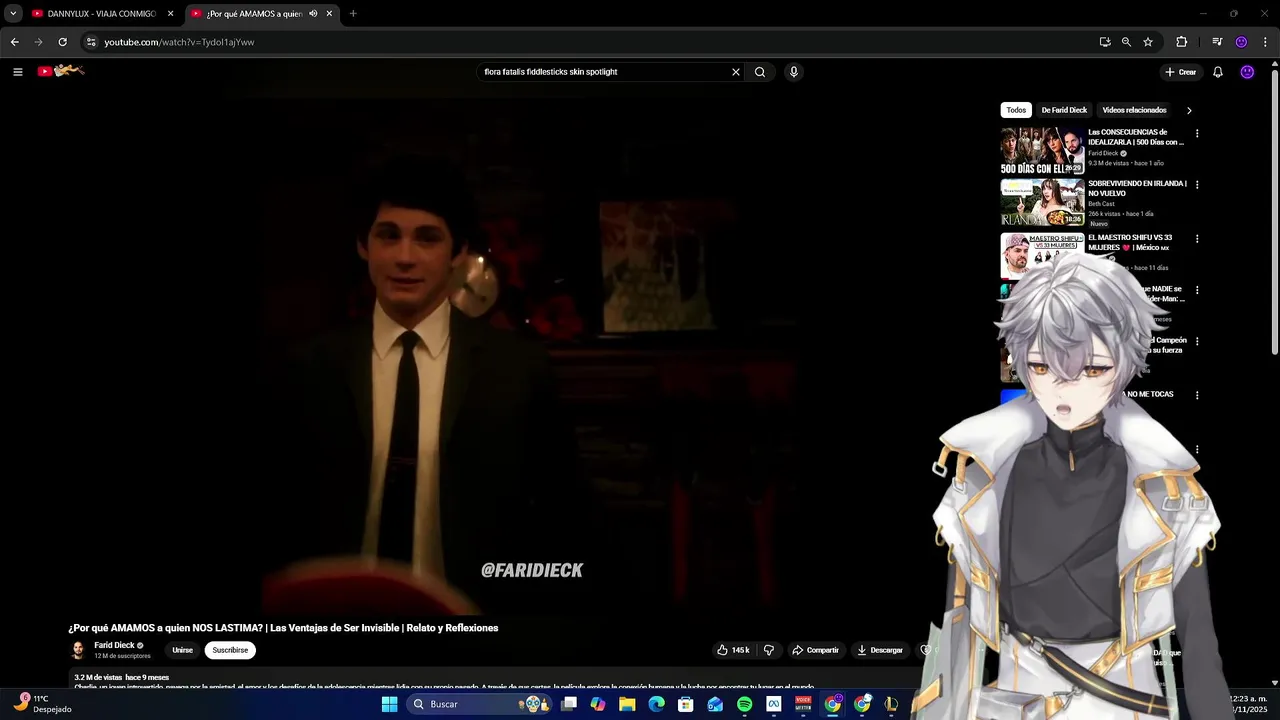Image resolution: width=1280 pixels, height=720 pixels.
Task: Open the Chrome profile avatar
Action: (1241, 42)
